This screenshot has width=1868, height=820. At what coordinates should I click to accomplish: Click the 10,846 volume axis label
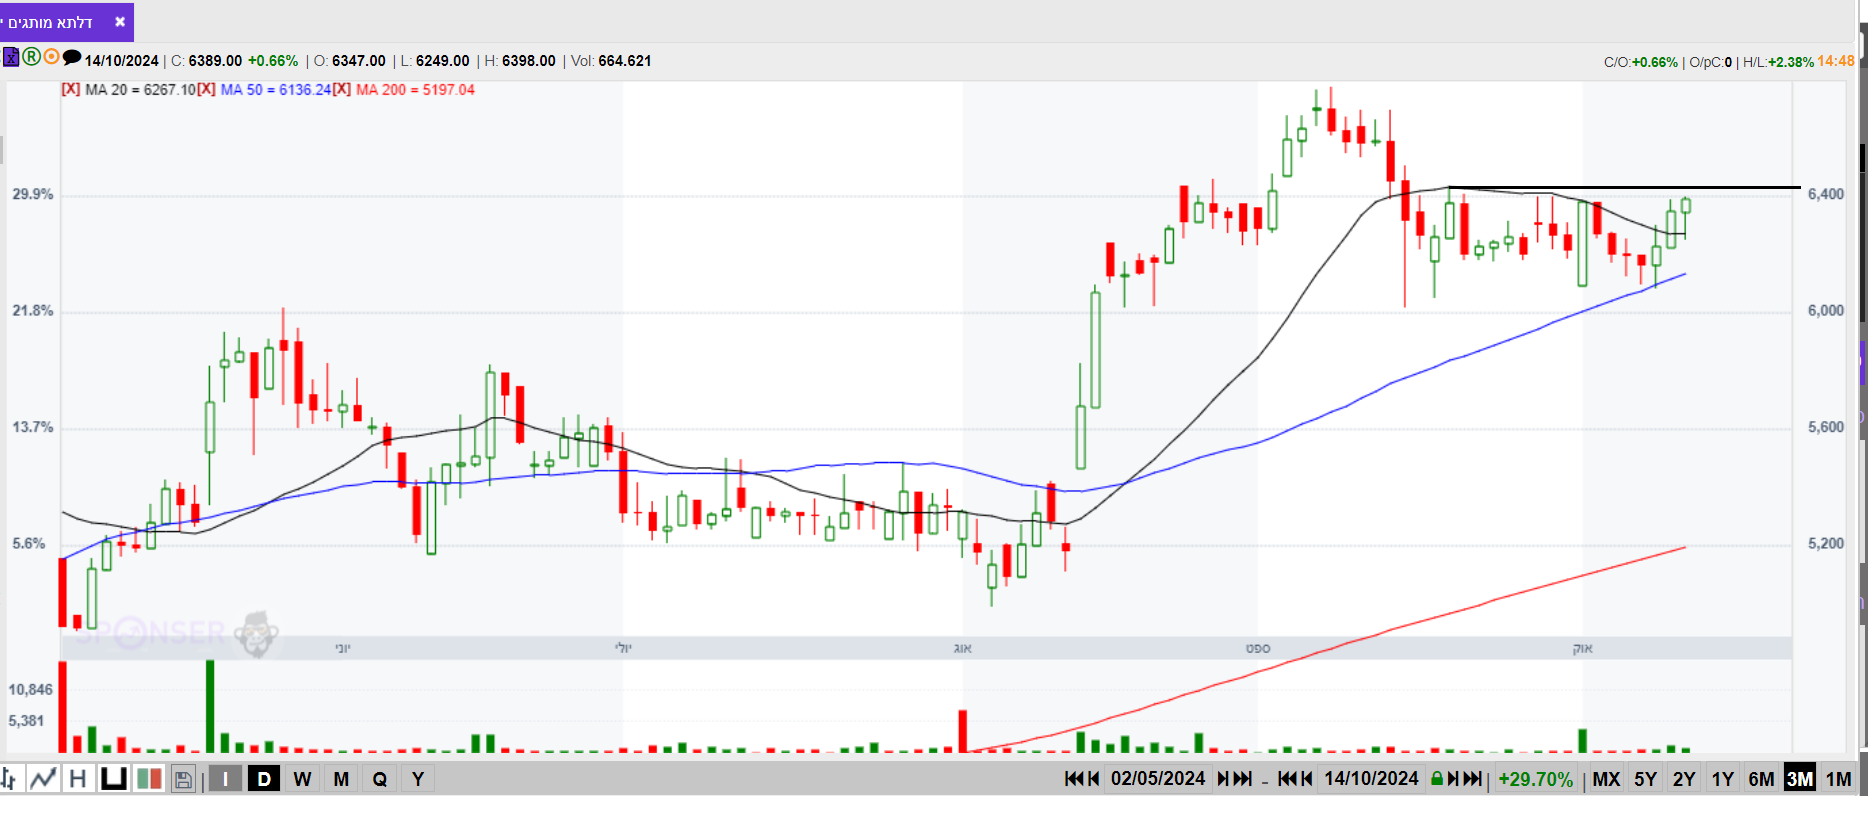click(30, 689)
